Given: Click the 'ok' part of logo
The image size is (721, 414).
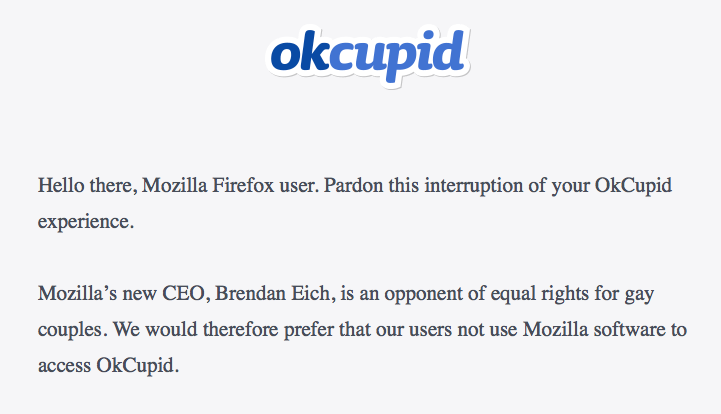Looking at the screenshot, I should [x=300, y=52].
